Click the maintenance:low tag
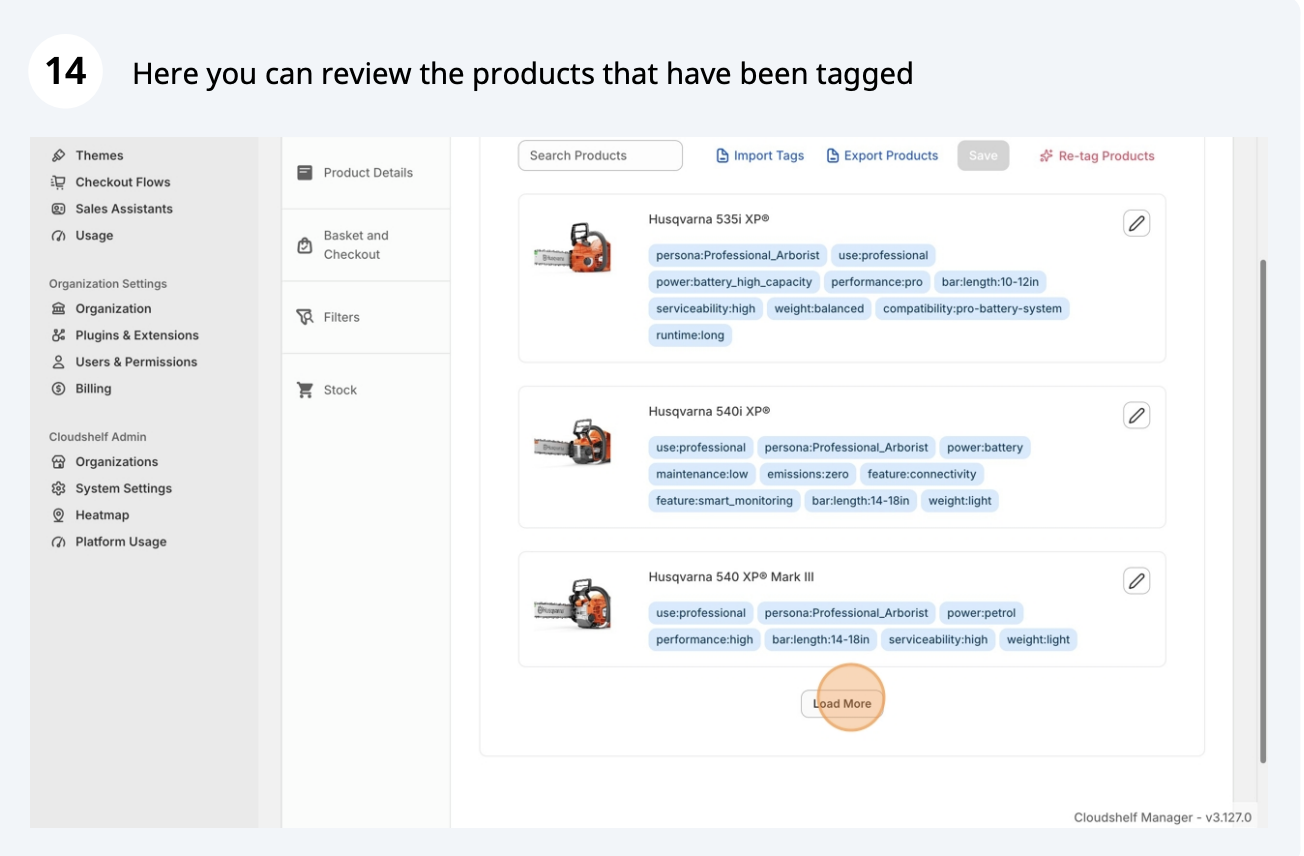 702,474
